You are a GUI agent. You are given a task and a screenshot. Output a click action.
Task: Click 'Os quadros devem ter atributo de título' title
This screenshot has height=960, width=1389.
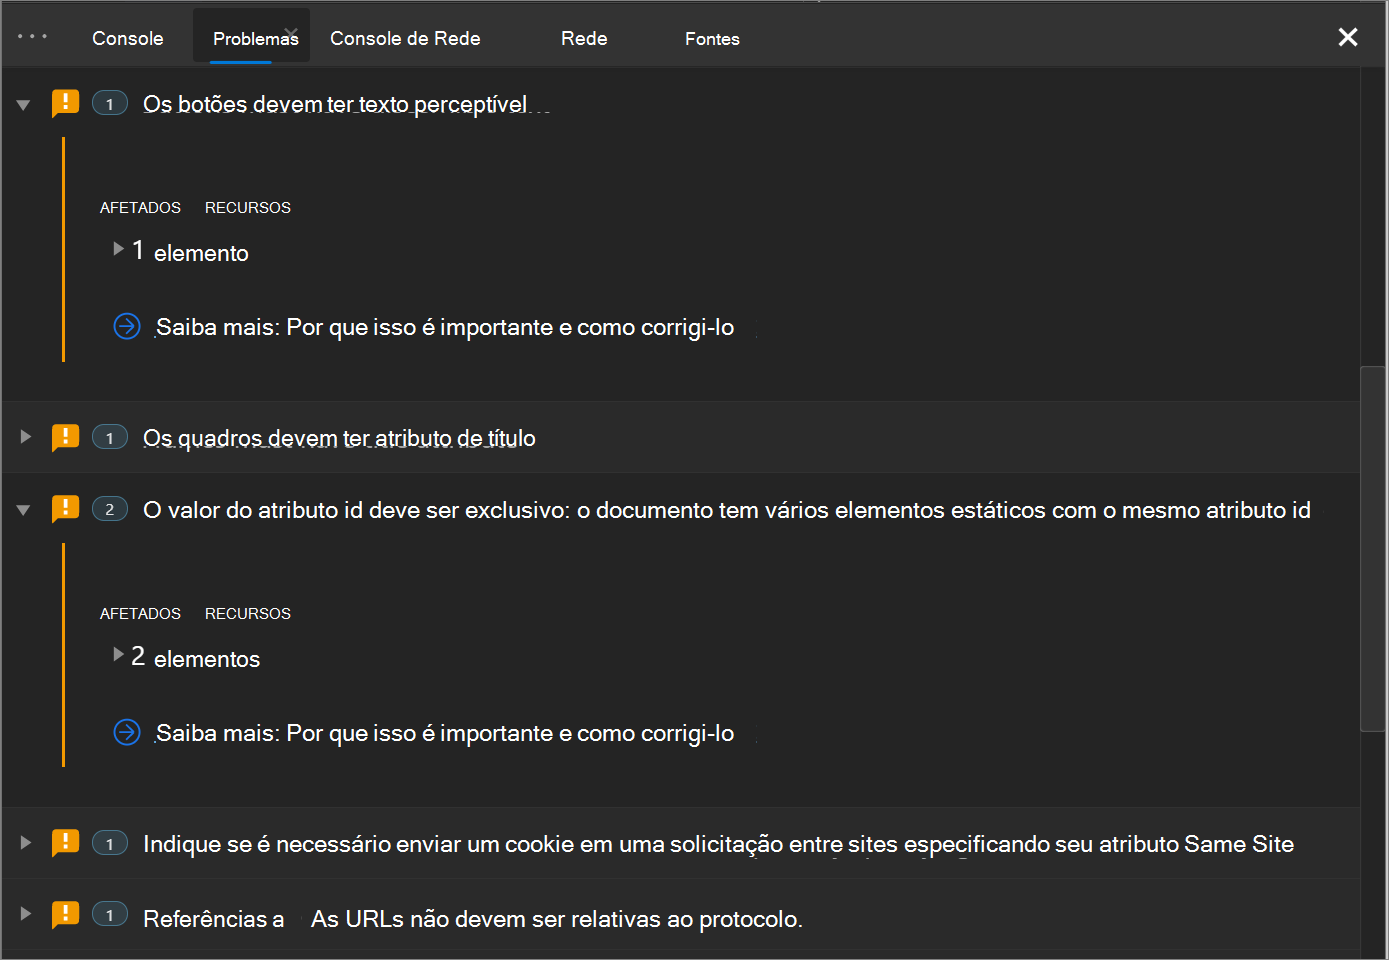point(339,438)
